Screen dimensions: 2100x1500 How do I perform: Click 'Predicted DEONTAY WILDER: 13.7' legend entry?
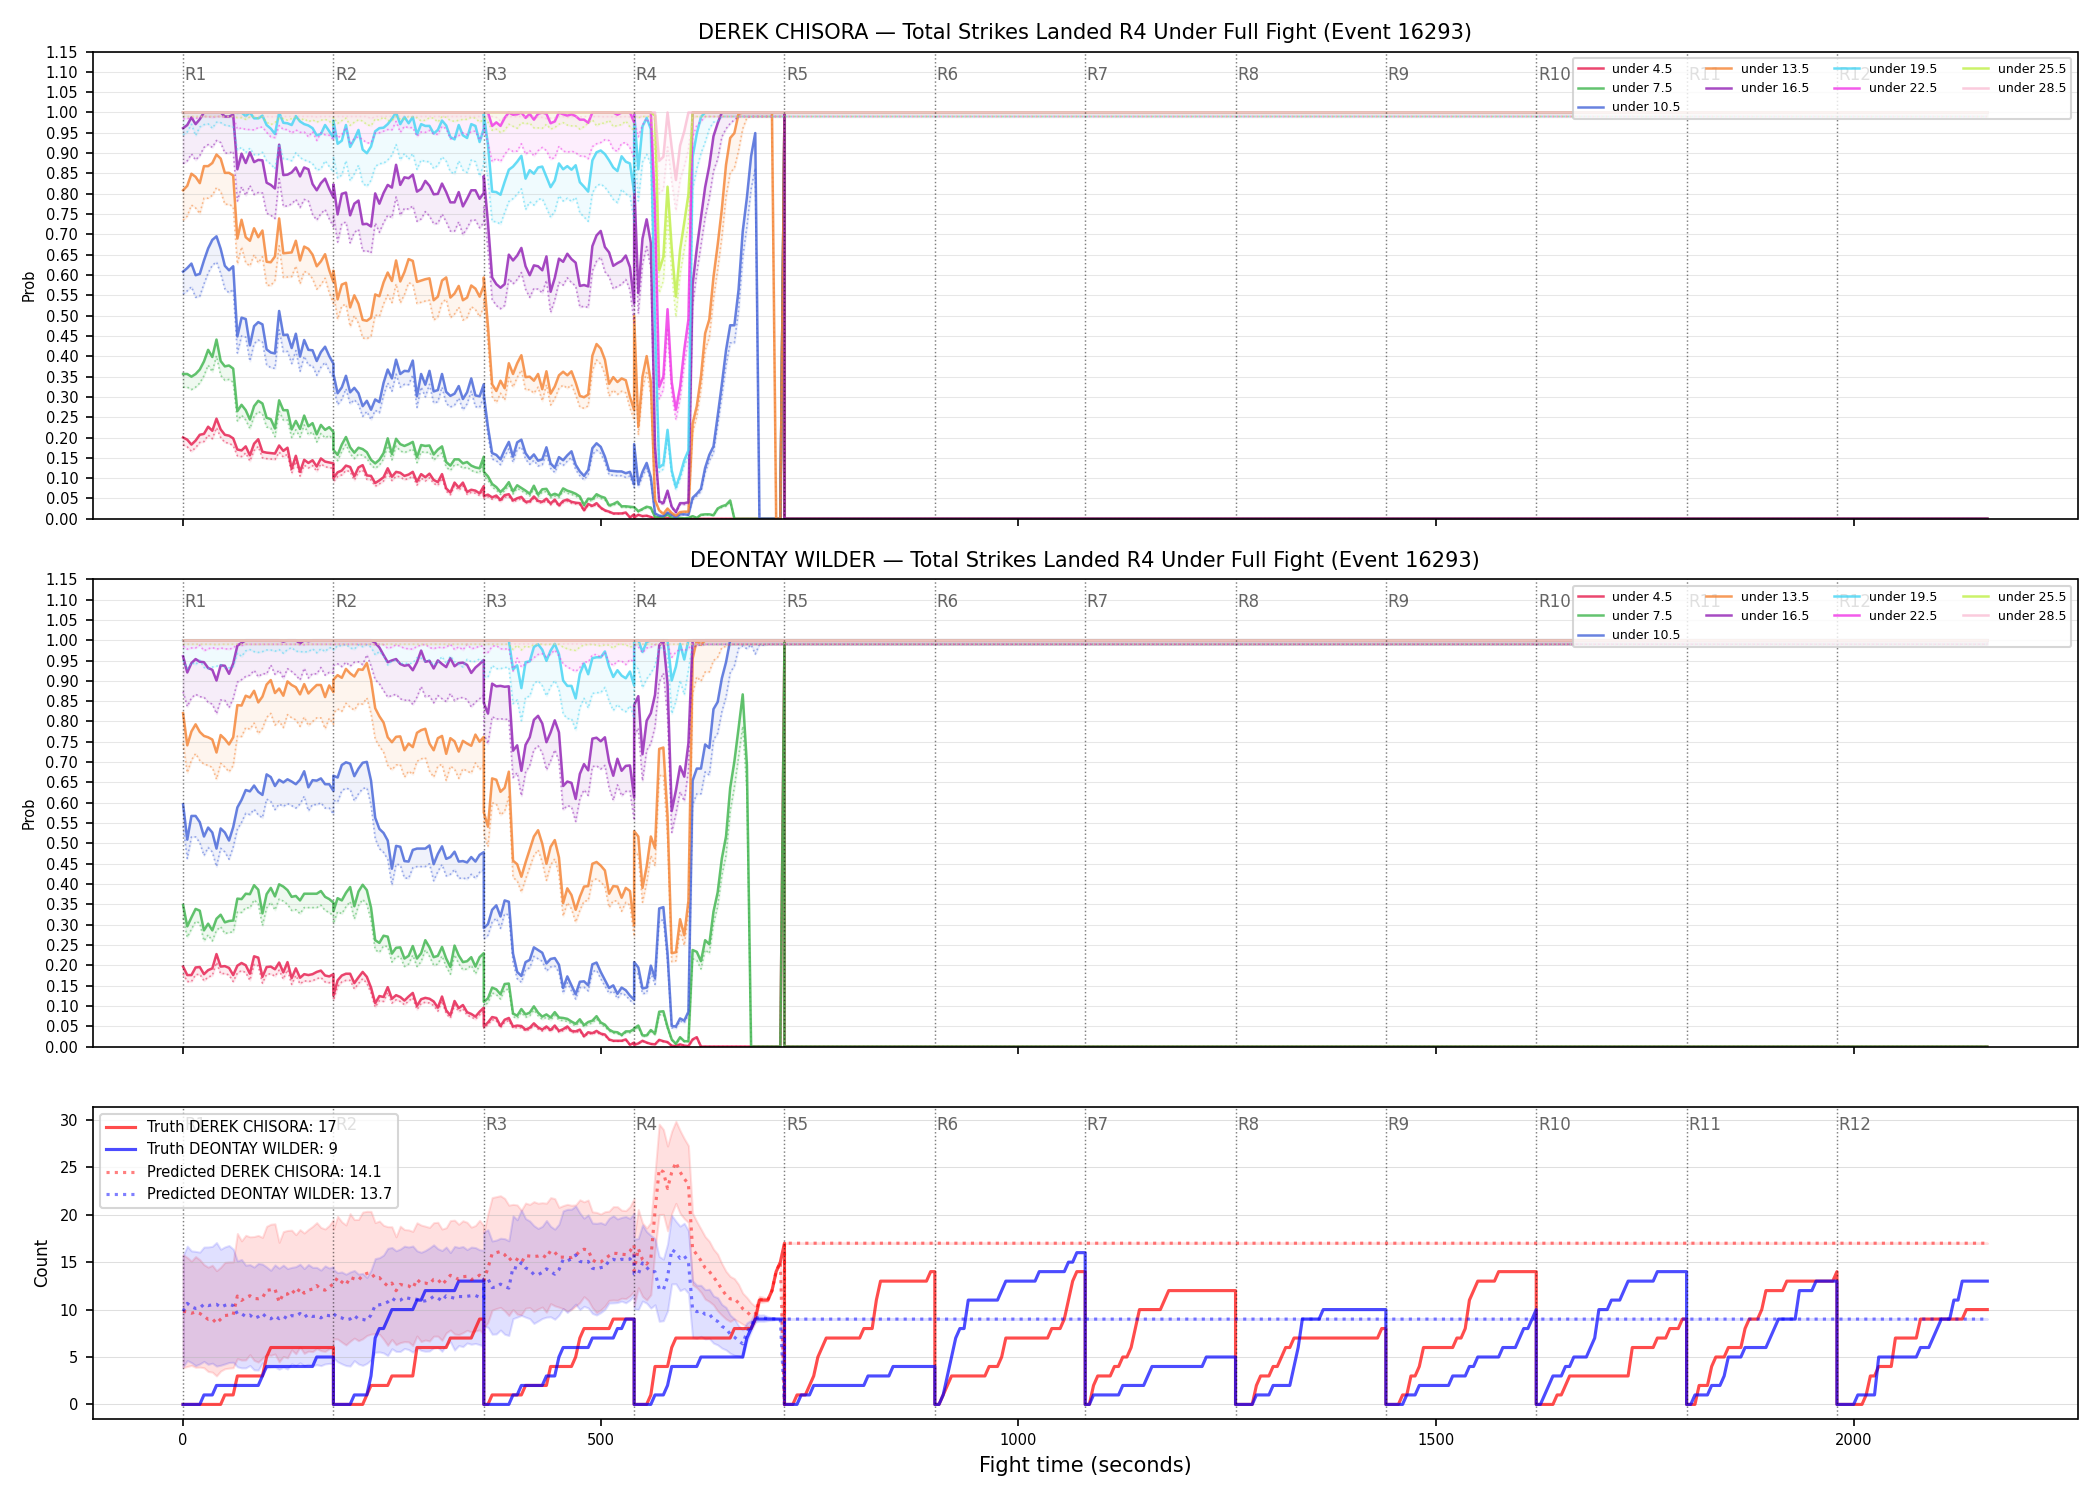pos(248,1194)
